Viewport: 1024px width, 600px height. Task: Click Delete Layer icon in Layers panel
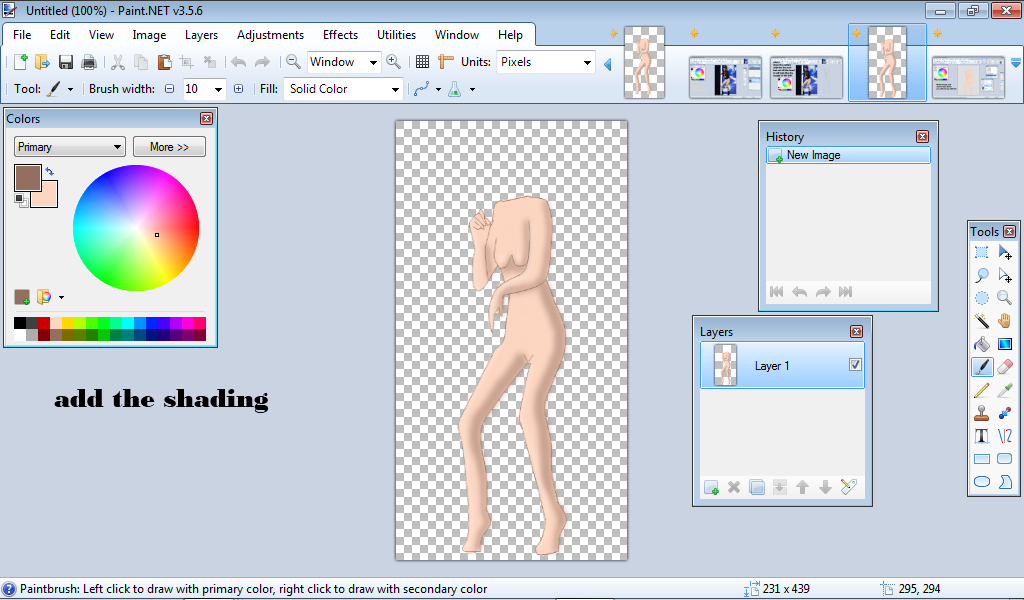point(734,487)
